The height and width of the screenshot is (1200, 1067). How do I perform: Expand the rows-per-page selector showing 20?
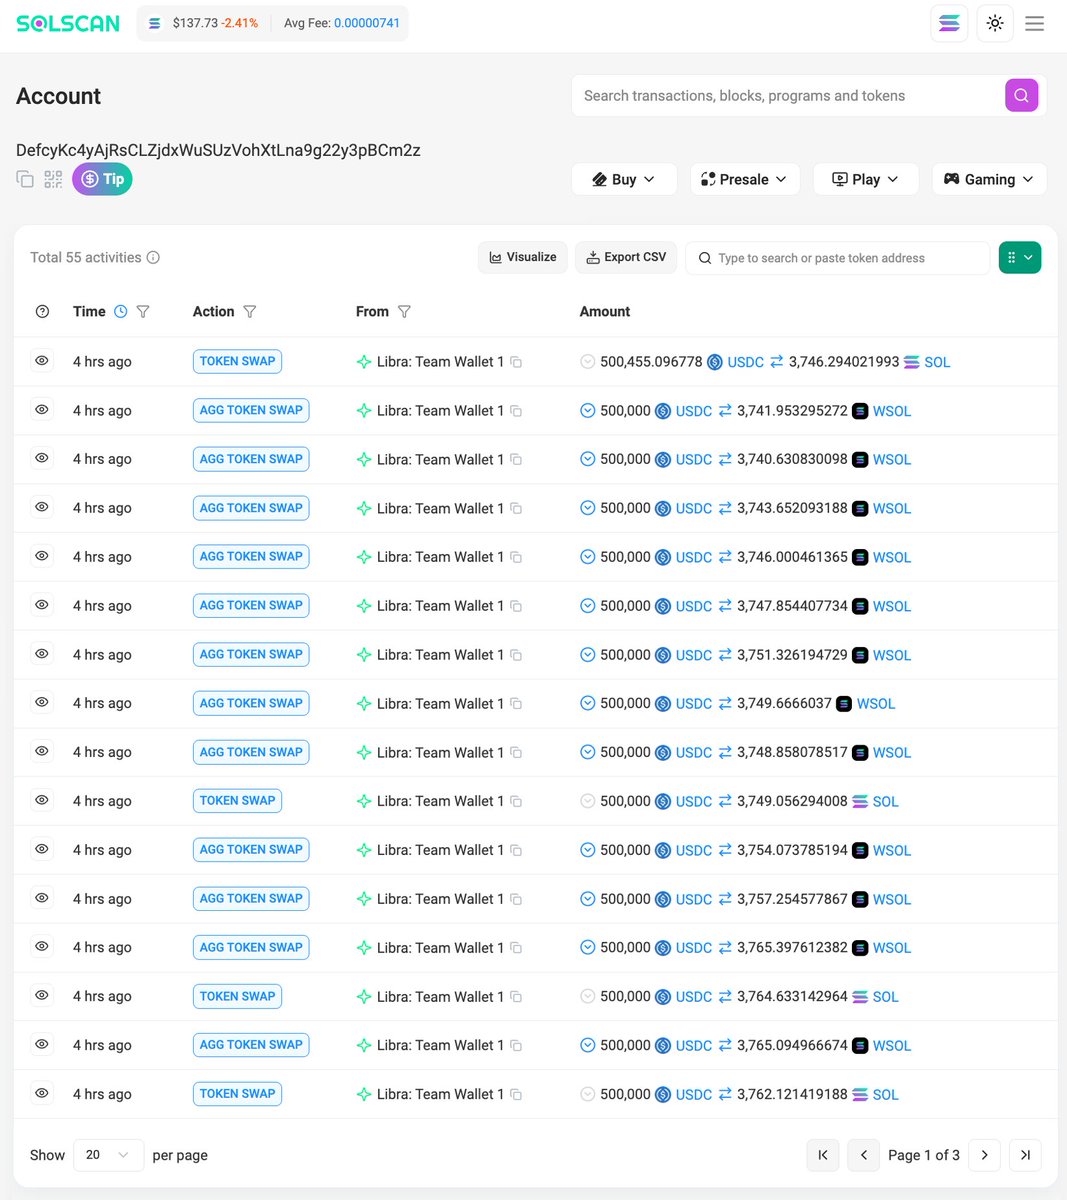coord(108,1155)
